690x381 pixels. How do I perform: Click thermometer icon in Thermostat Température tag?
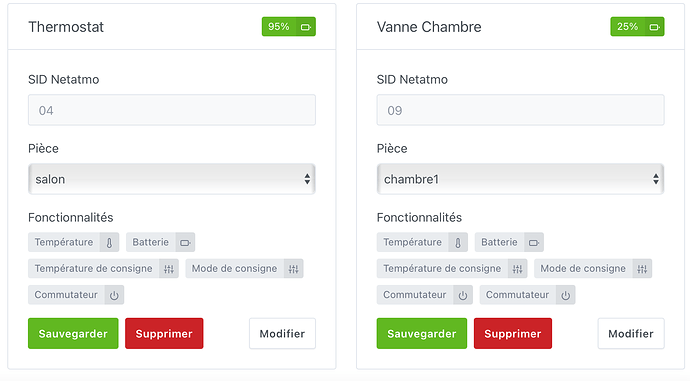109,242
